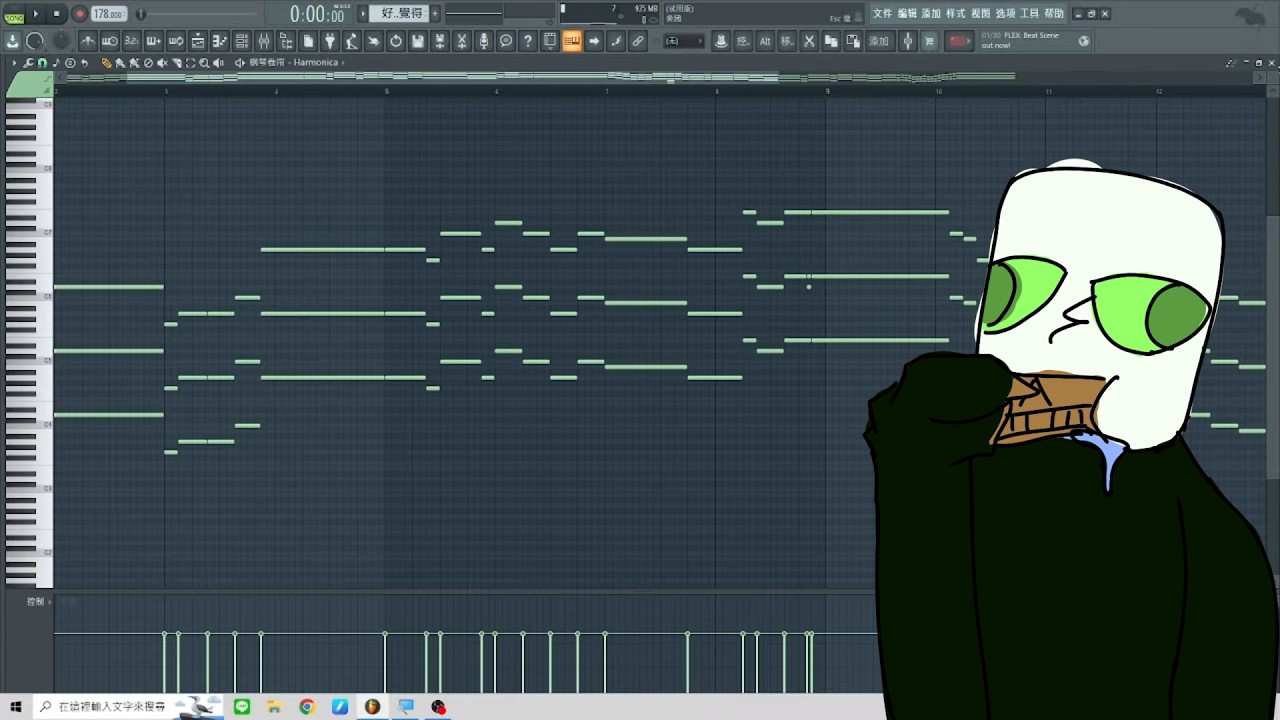Click the 178.000 tempo field

107,14
